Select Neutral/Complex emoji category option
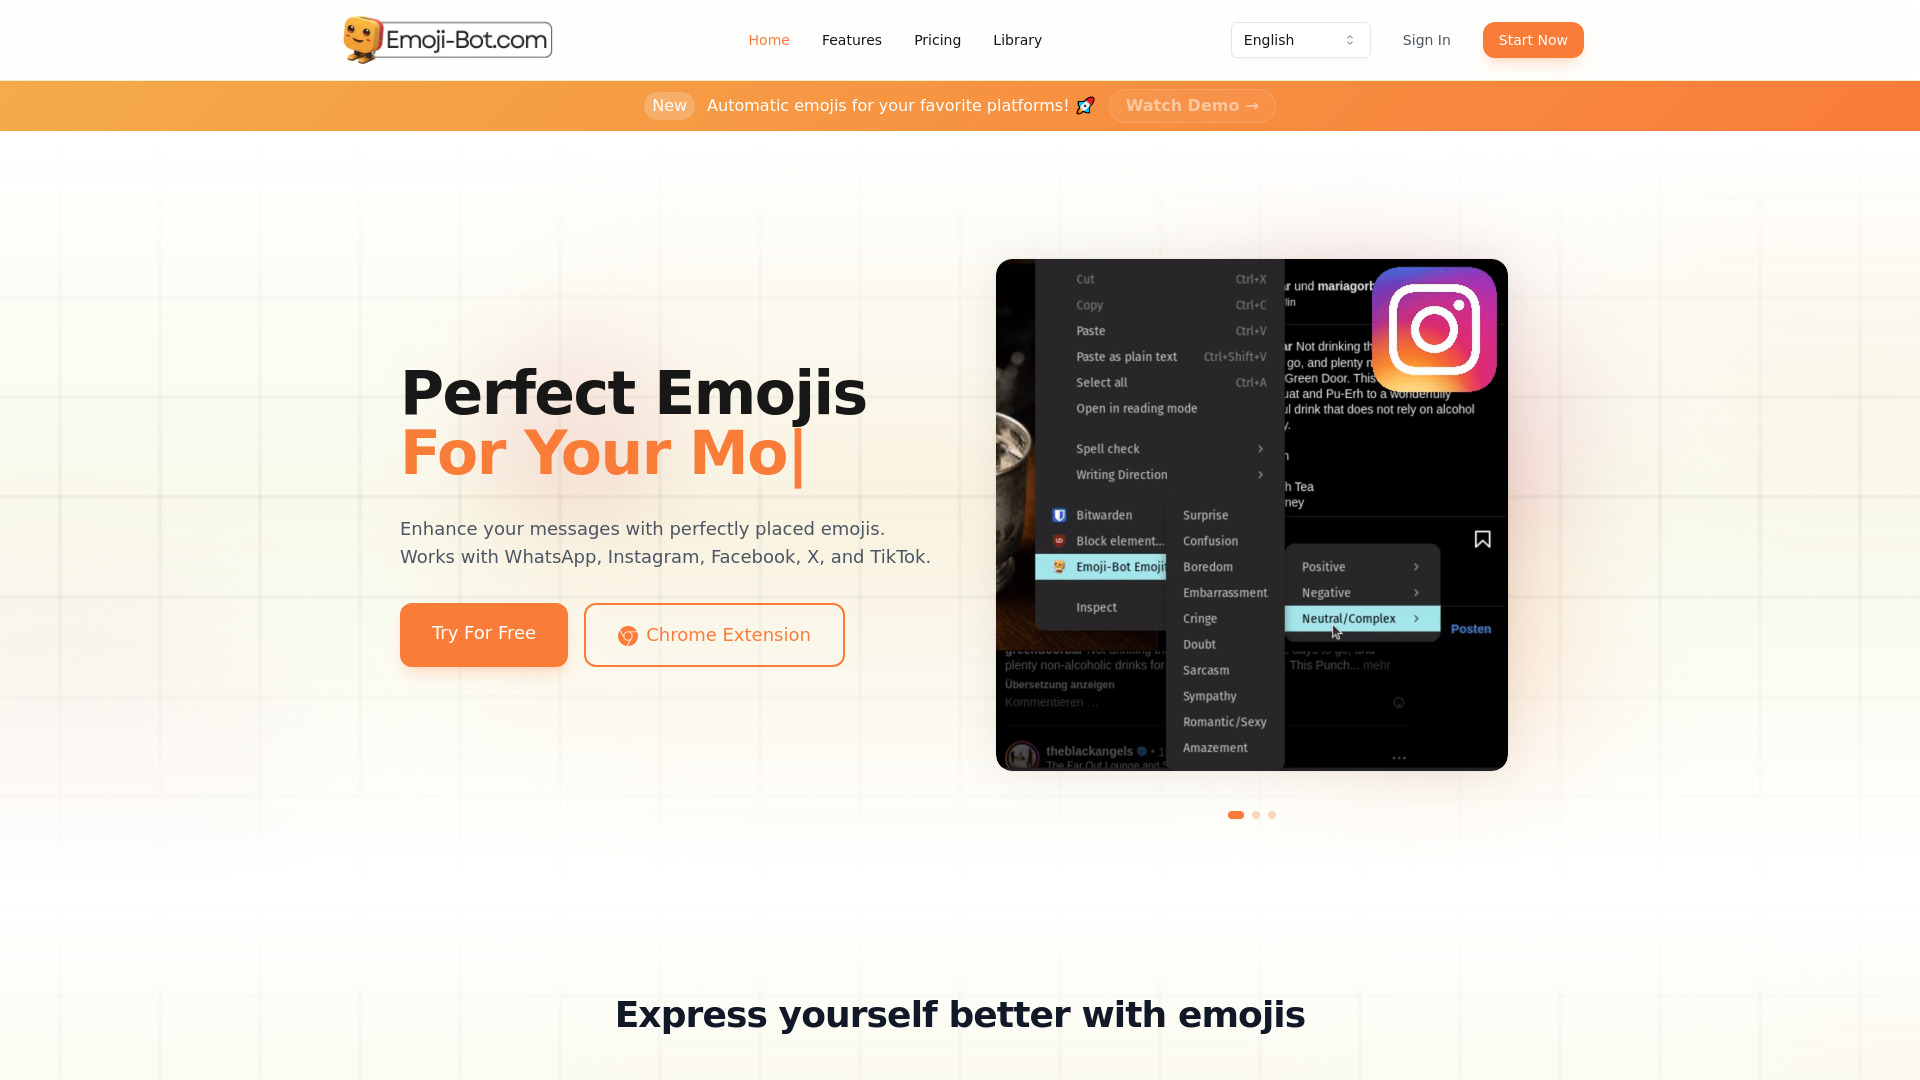This screenshot has height=1080, width=1920. [1358, 618]
